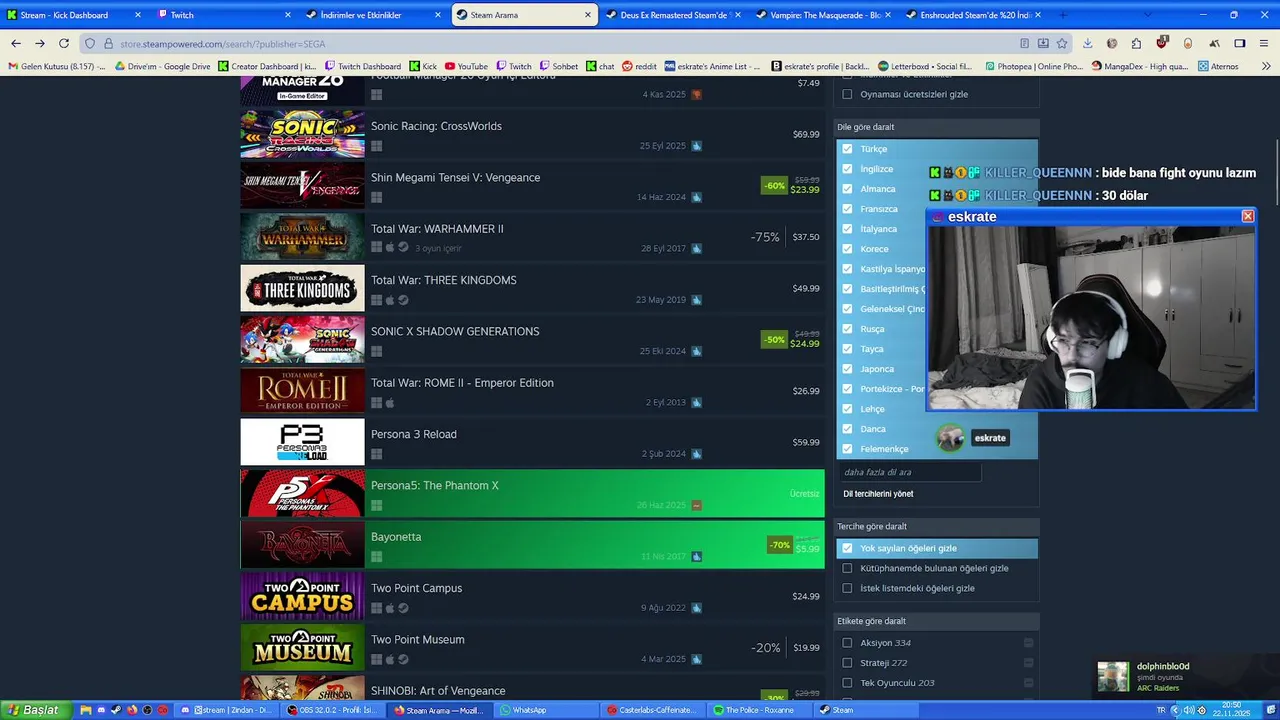The image size is (1280, 720).
Task: Switch to the Stream - Kick Dashboard tab
Action: coord(74,15)
